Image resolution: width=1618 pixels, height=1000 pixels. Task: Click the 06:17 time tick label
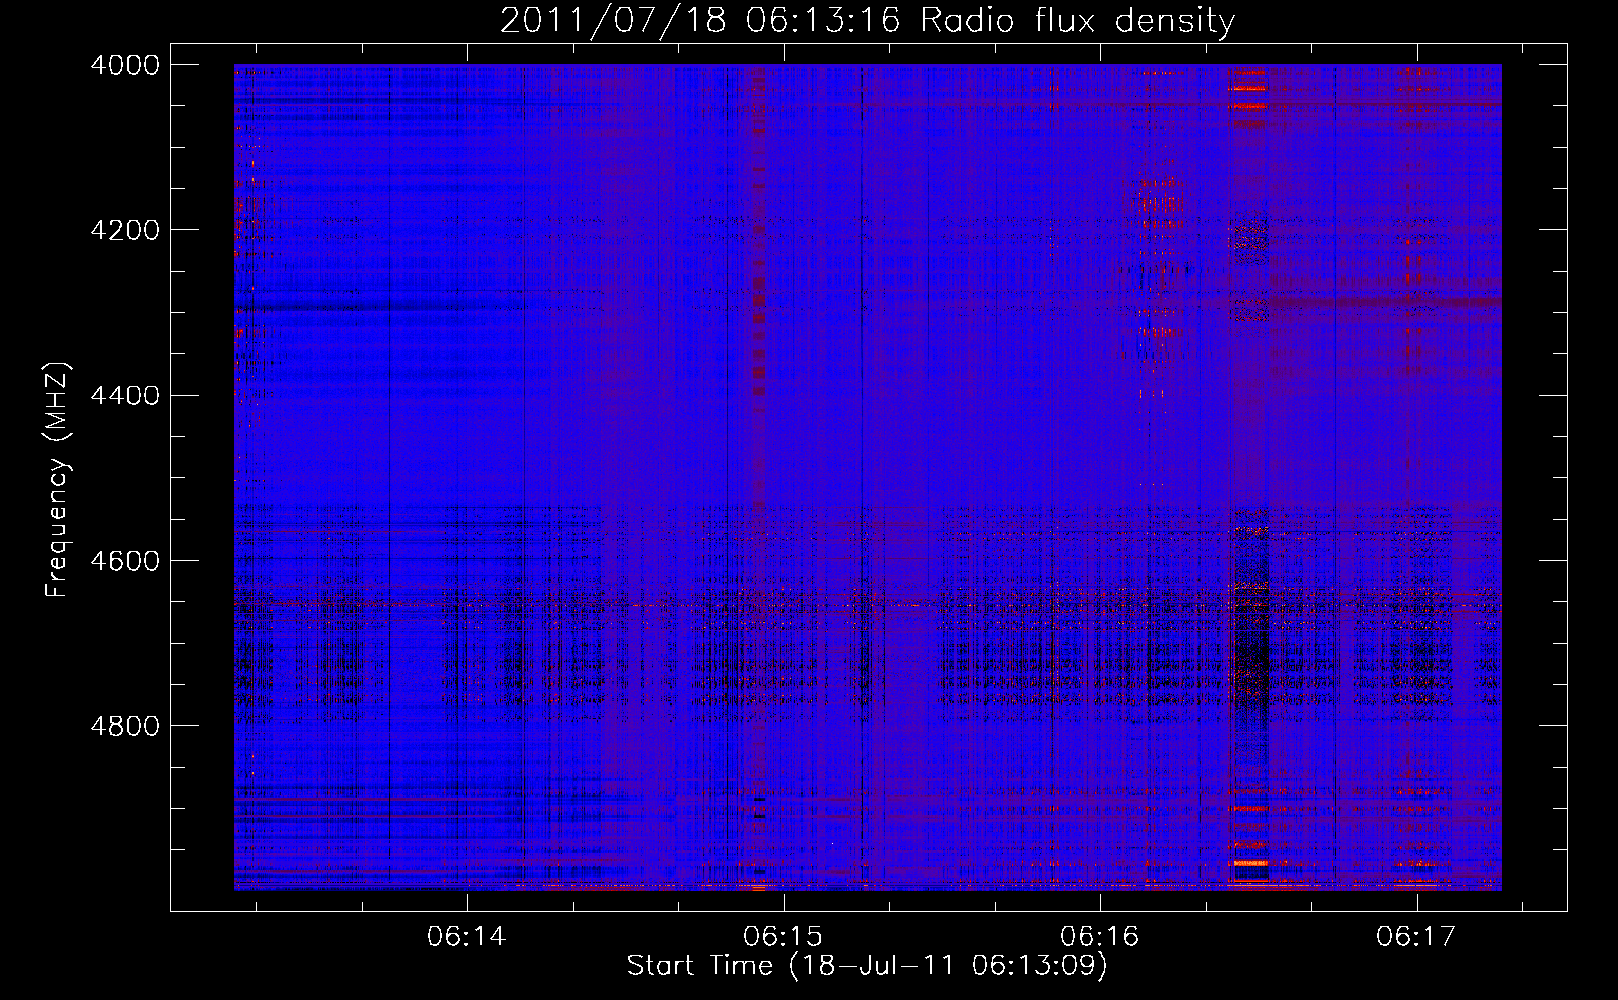pos(1416,937)
